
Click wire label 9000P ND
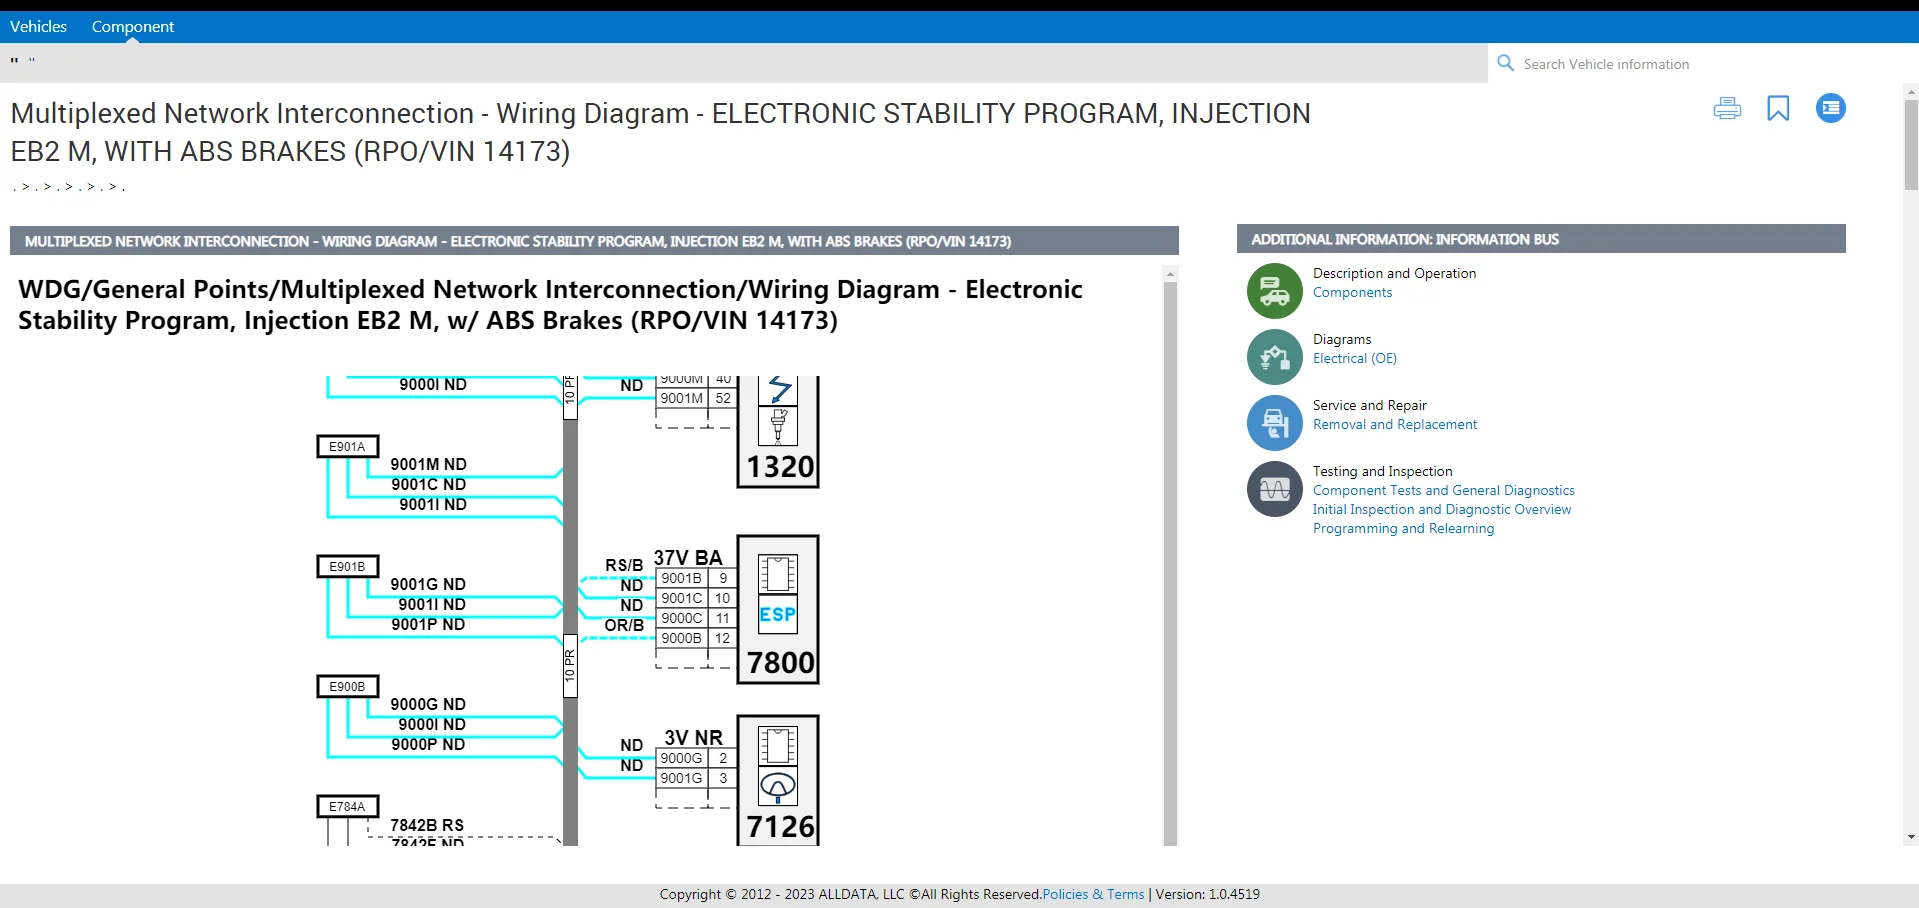tap(428, 744)
